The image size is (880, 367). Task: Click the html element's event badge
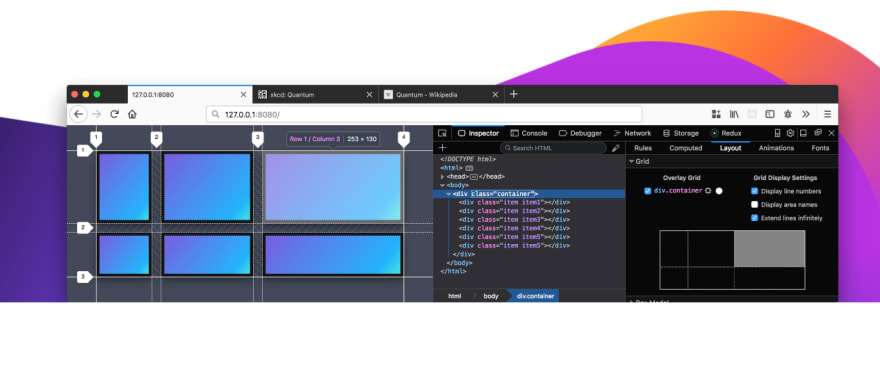coord(469,168)
